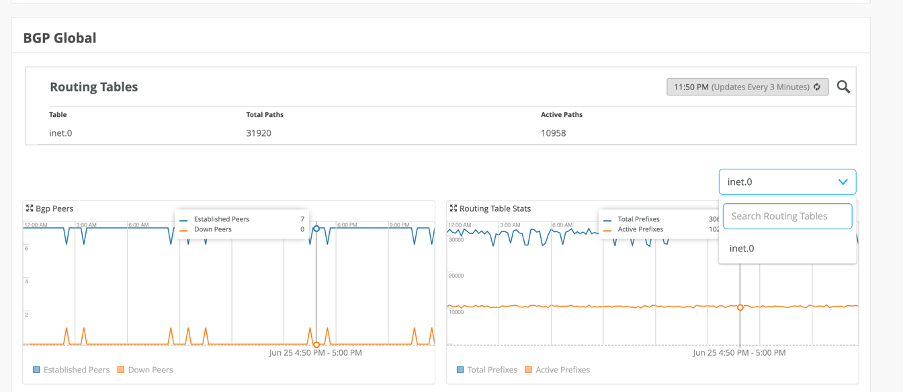904x392 pixels.
Task: Click the refresh icon in the update timer
Action: (817, 87)
